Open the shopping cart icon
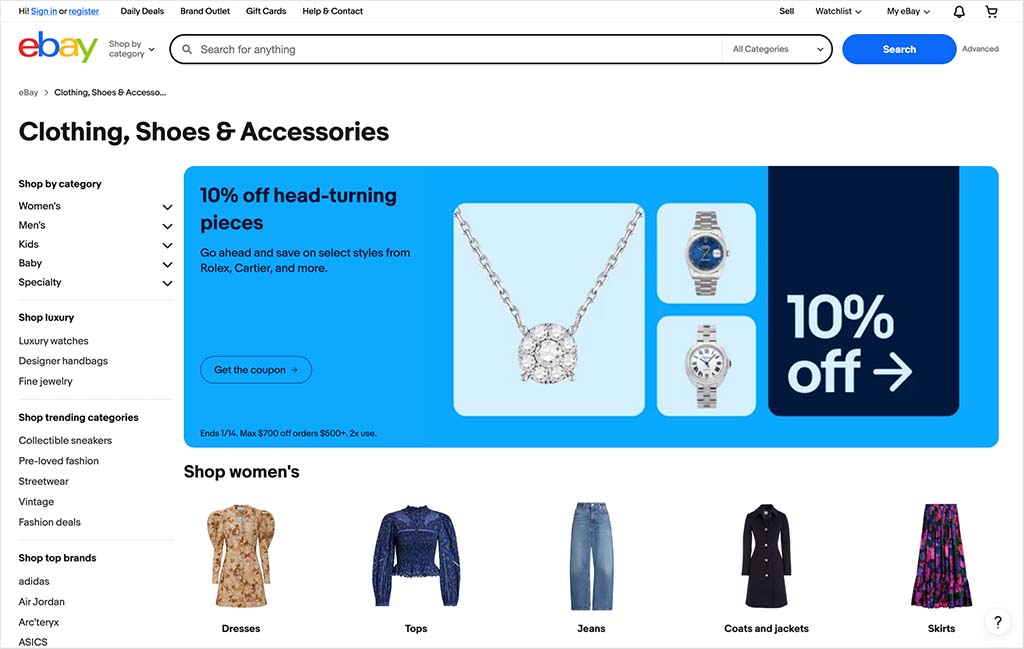The width and height of the screenshot is (1024, 649). pyautogui.click(x=991, y=12)
